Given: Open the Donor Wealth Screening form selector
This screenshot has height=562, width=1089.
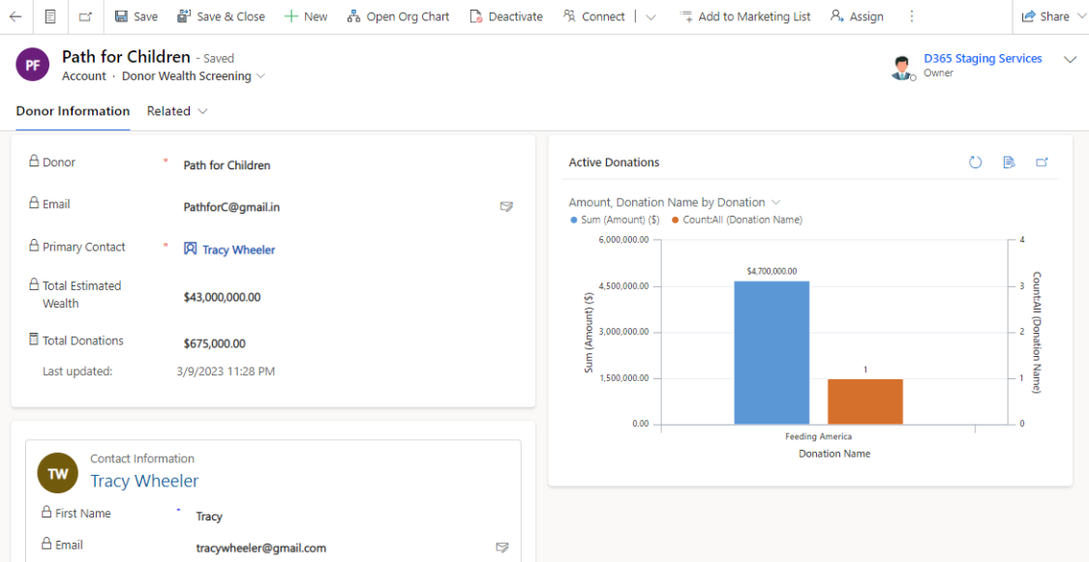Looking at the screenshot, I should (261, 76).
